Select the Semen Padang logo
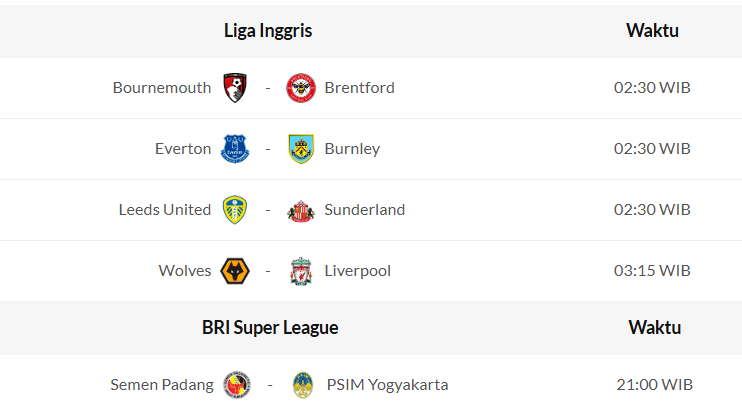The height and width of the screenshot is (411, 742). coord(237,385)
